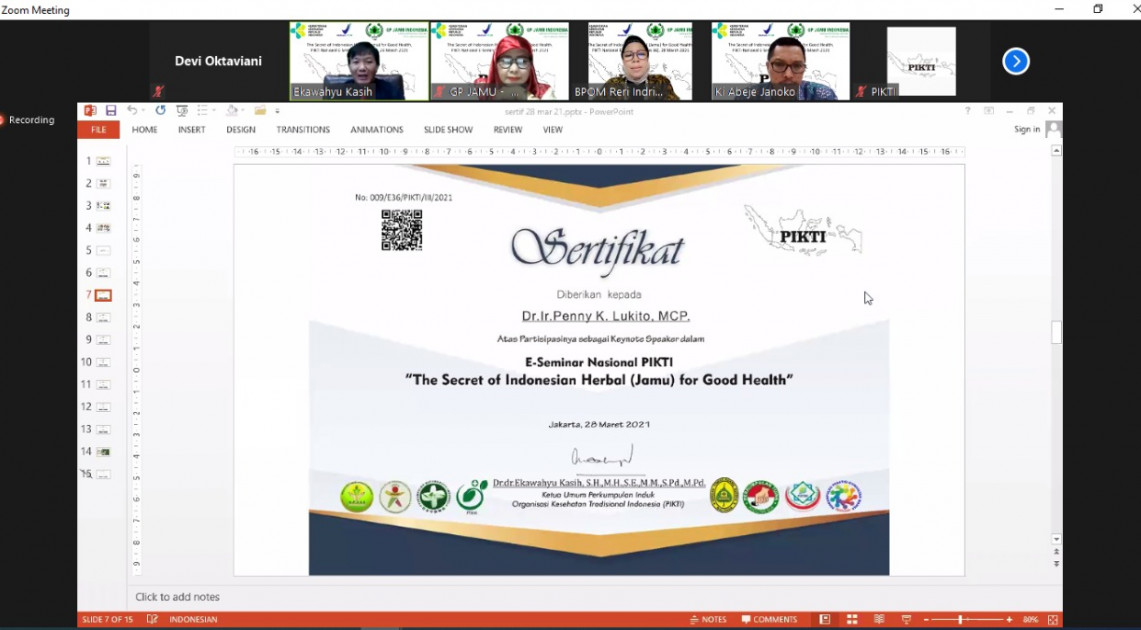The image size is (1141, 630).
Task: Click the INDONESIAN language button
Action: (193, 620)
